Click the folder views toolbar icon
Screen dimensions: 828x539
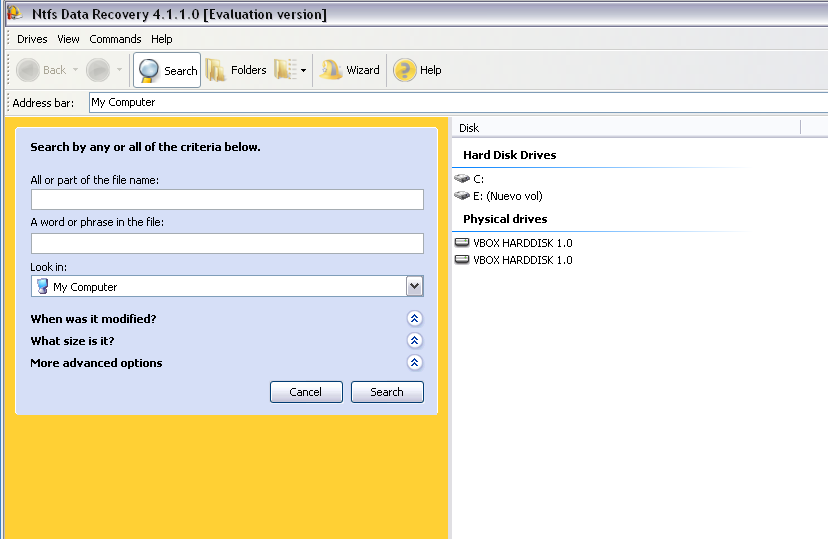pyautogui.click(x=285, y=70)
